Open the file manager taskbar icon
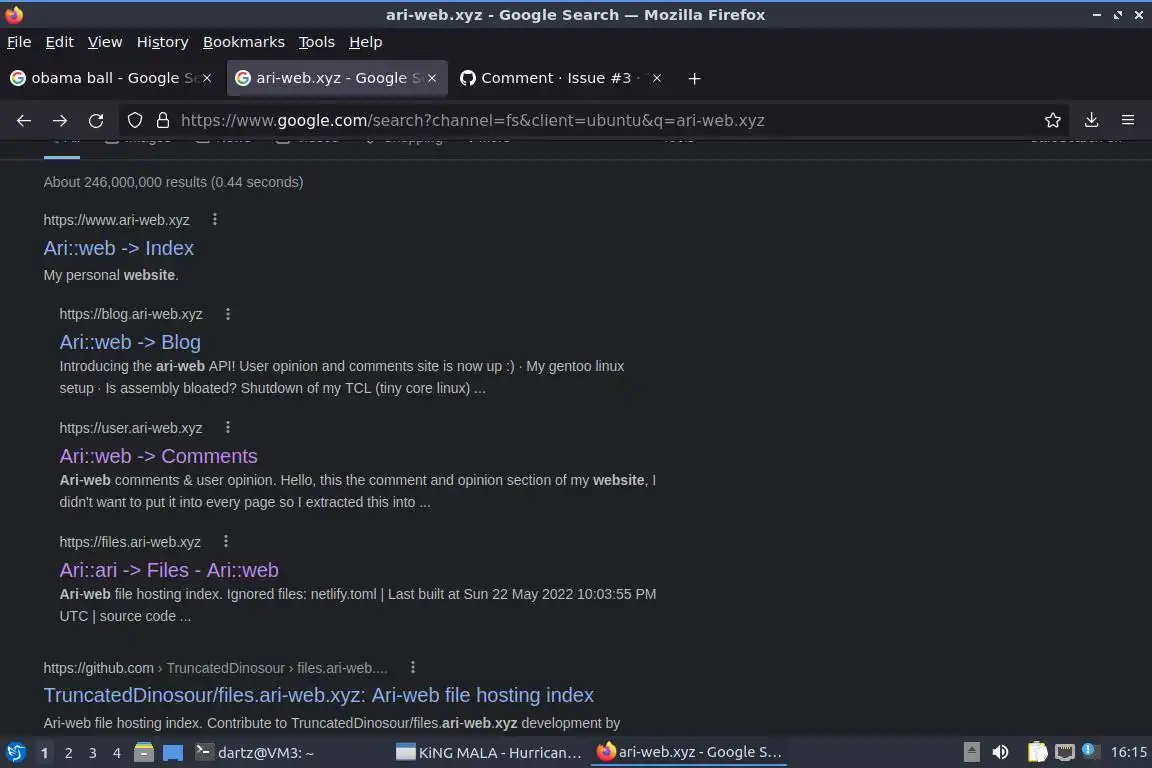The height and width of the screenshot is (768, 1152). tap(144, 753)
